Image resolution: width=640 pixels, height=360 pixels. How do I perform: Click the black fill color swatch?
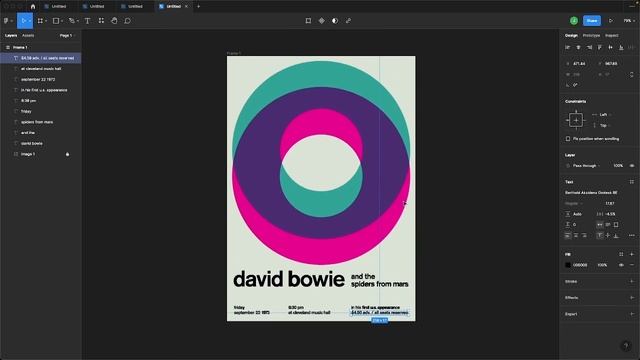(568, 265)
